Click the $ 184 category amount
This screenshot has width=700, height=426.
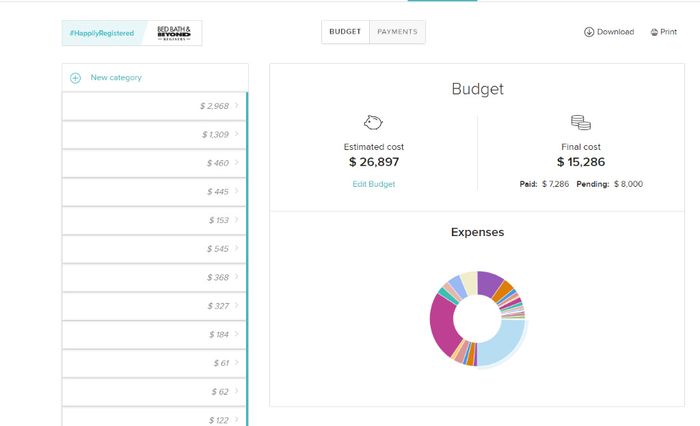(219, 335)
